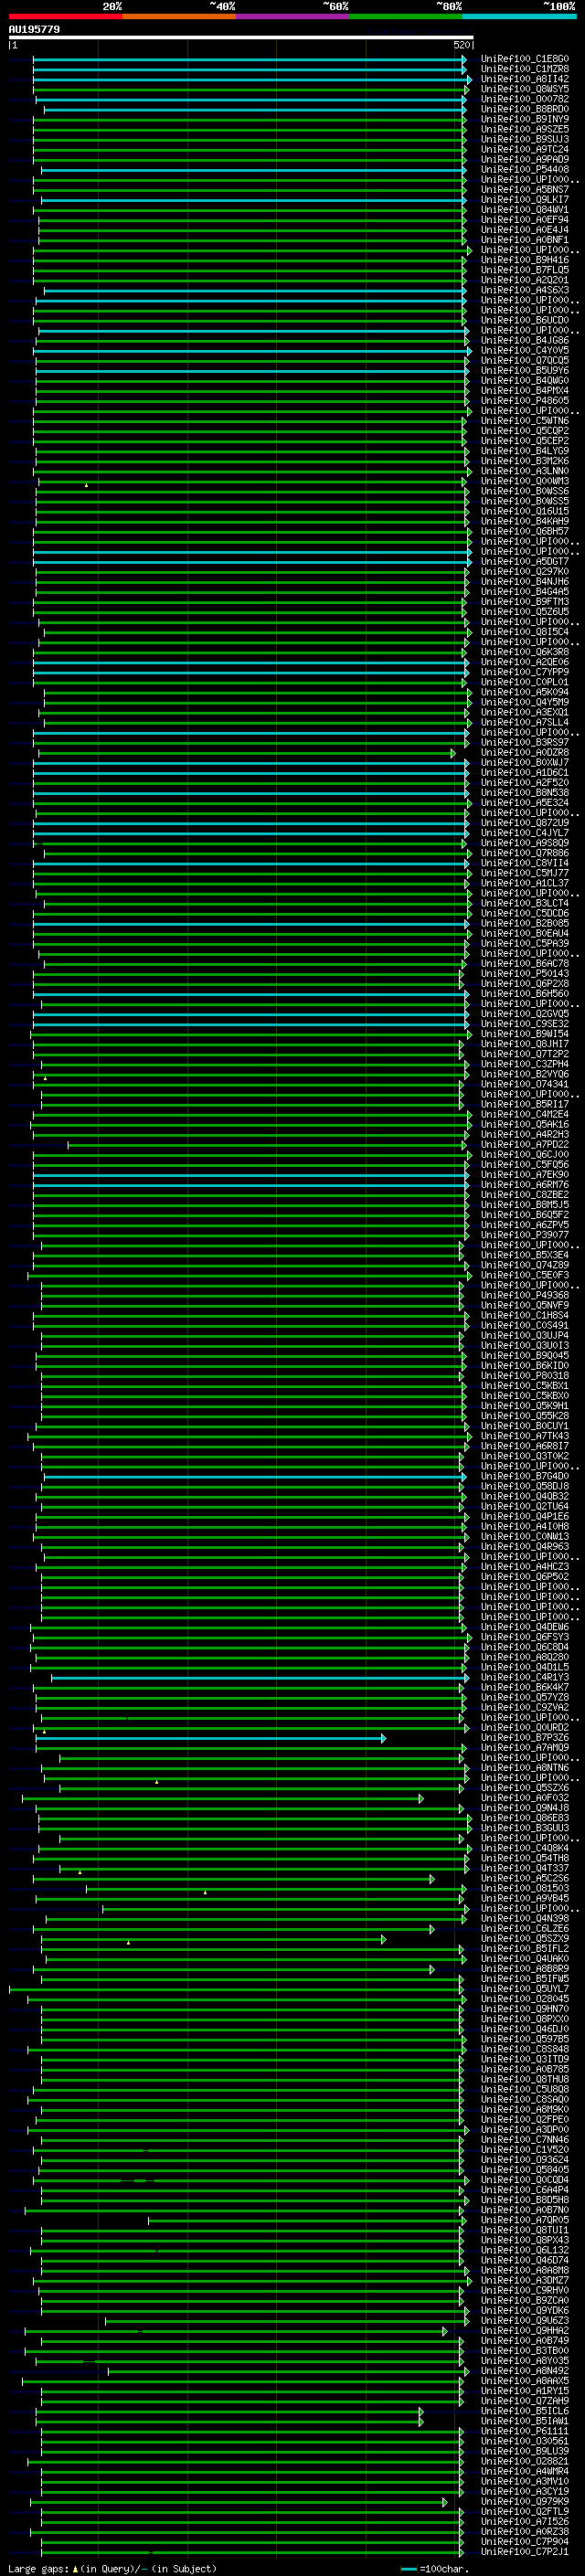Select hit label UniRef100_Q979K9
585x2576 pixels.
pyautogui.click(x=524, y=2502)
